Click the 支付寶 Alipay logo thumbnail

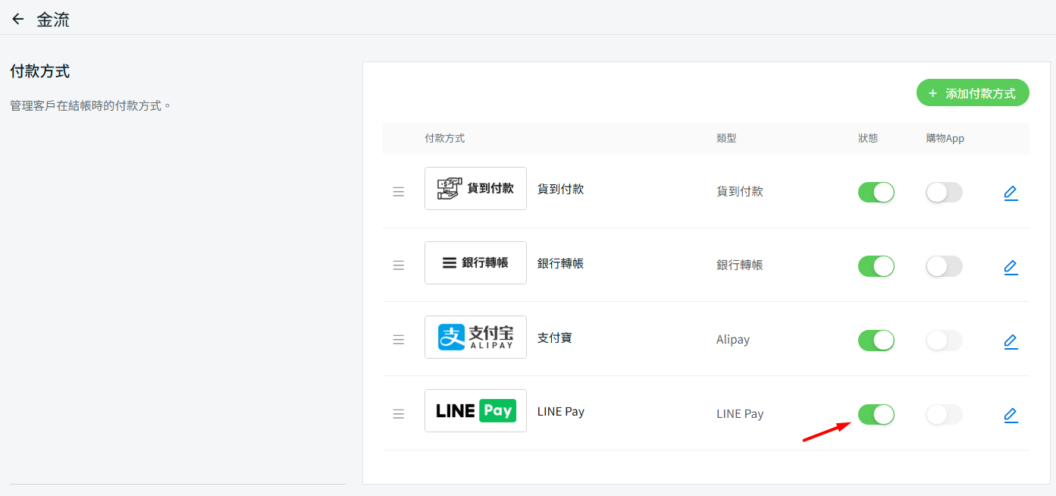coord(475,337)
